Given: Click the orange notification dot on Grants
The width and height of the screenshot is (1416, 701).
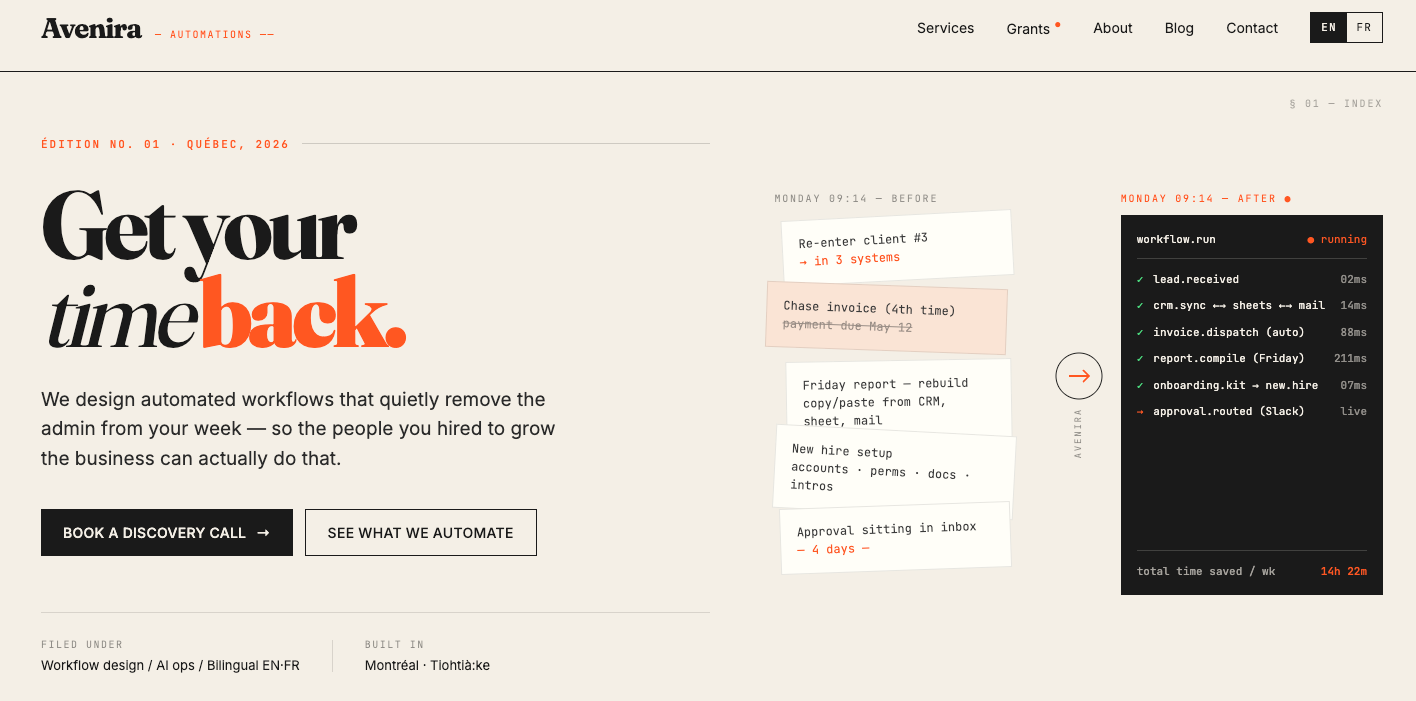Looking at the screenshot, I should [x=1058, y=23].
